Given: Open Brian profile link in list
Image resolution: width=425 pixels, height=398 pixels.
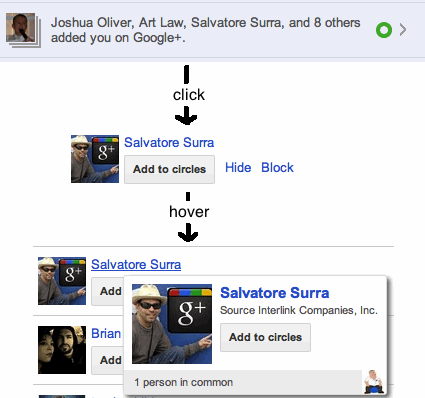Looking at the screenshot, I should [106, 333].
